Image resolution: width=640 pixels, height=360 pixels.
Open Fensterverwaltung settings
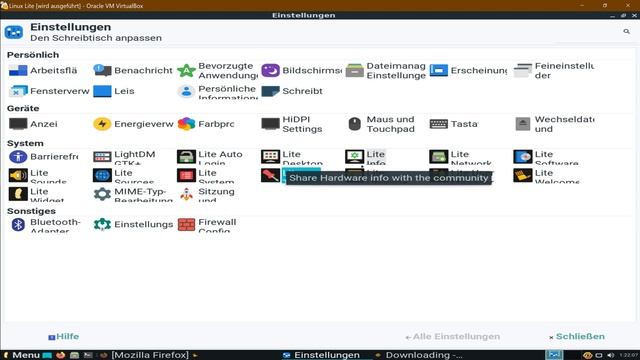(49, 91)
